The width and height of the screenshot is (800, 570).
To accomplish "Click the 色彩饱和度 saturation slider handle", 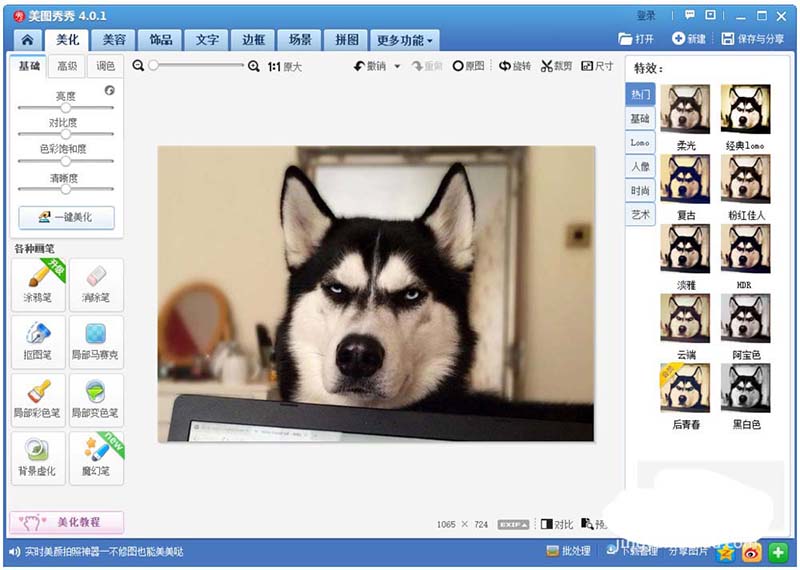I will [x=65, y=161].
